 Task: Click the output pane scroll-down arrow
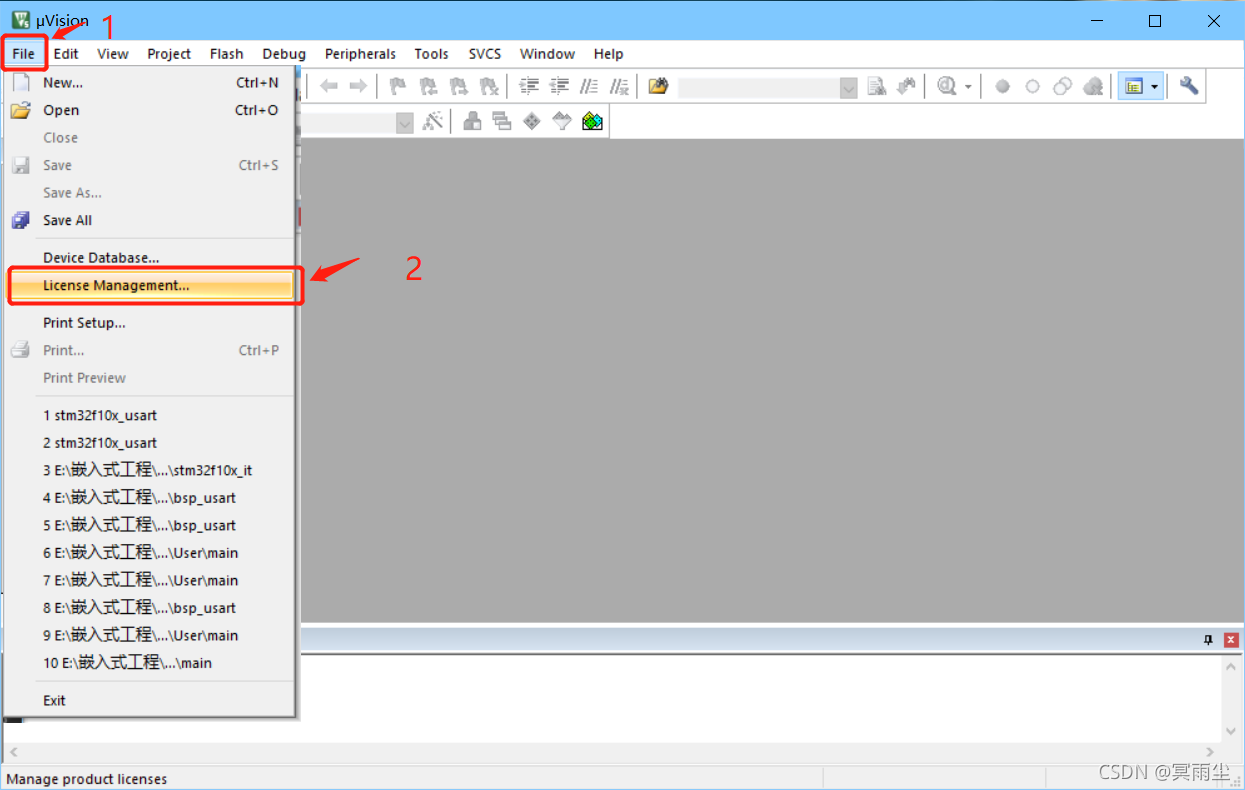tap(1231, 731)
